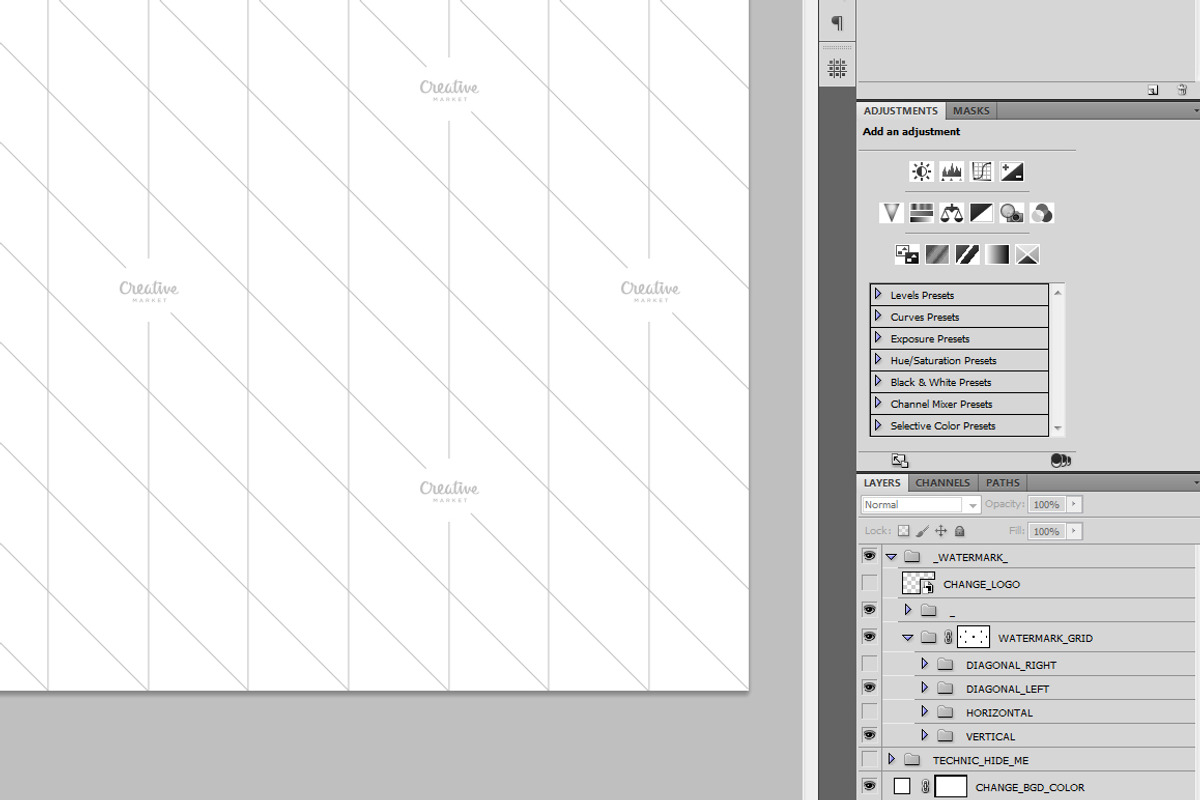This screenshot has height=800, width=1200.
Task: Lock image pixels brush icon
Action: tap(922, 531)
